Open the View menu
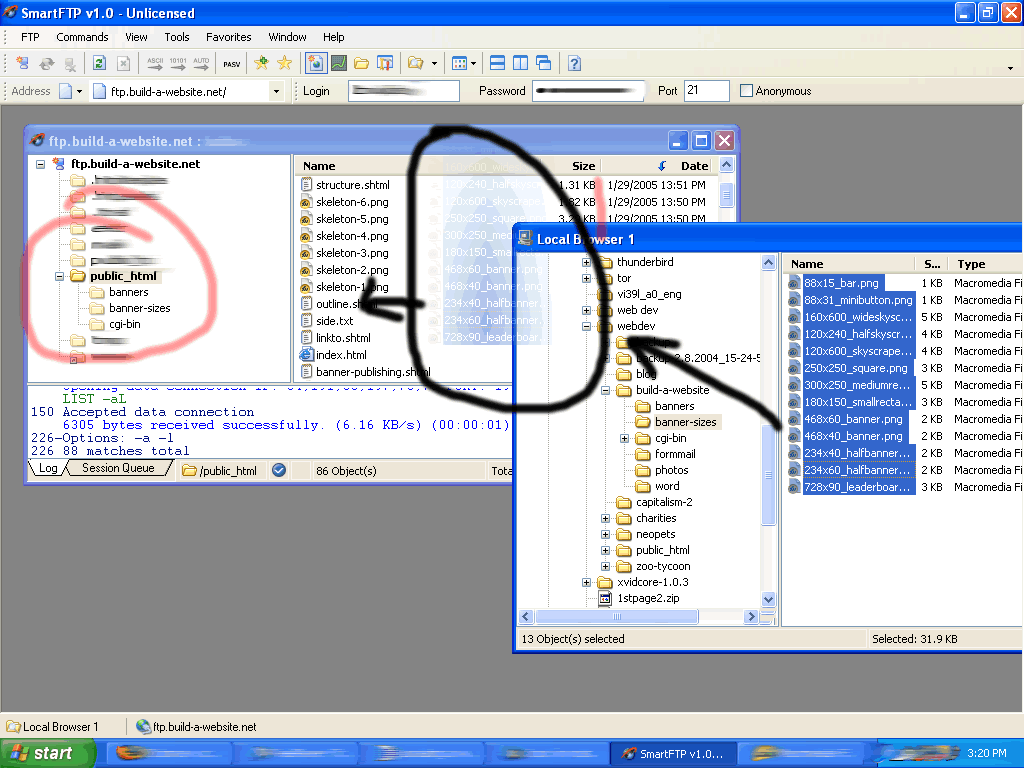This screenshot has width=1024, height=768. (x=136, y=37)
